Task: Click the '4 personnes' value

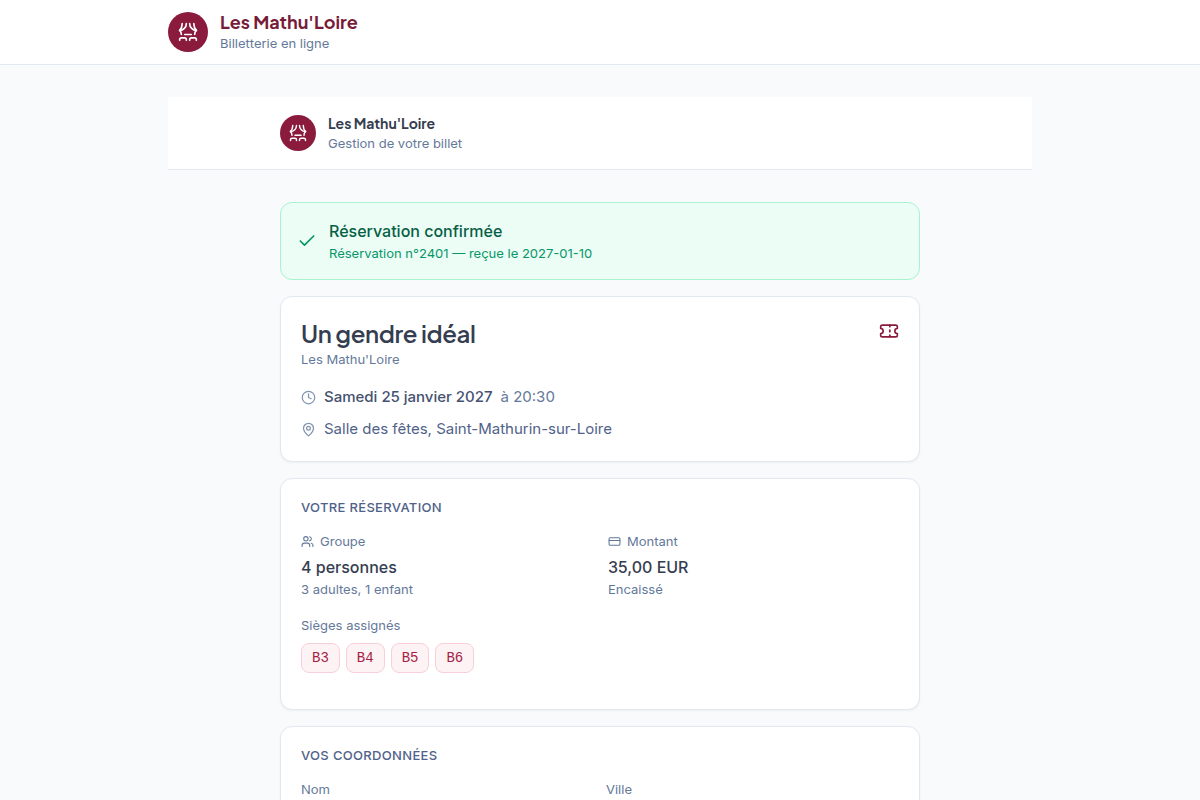Action: (x=349, y=568)
